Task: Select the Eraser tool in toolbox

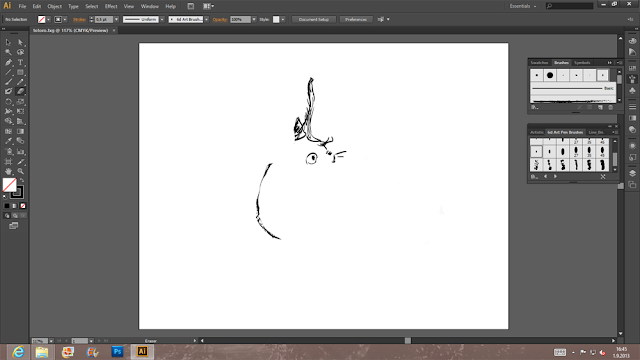Action: pos(20,91)
